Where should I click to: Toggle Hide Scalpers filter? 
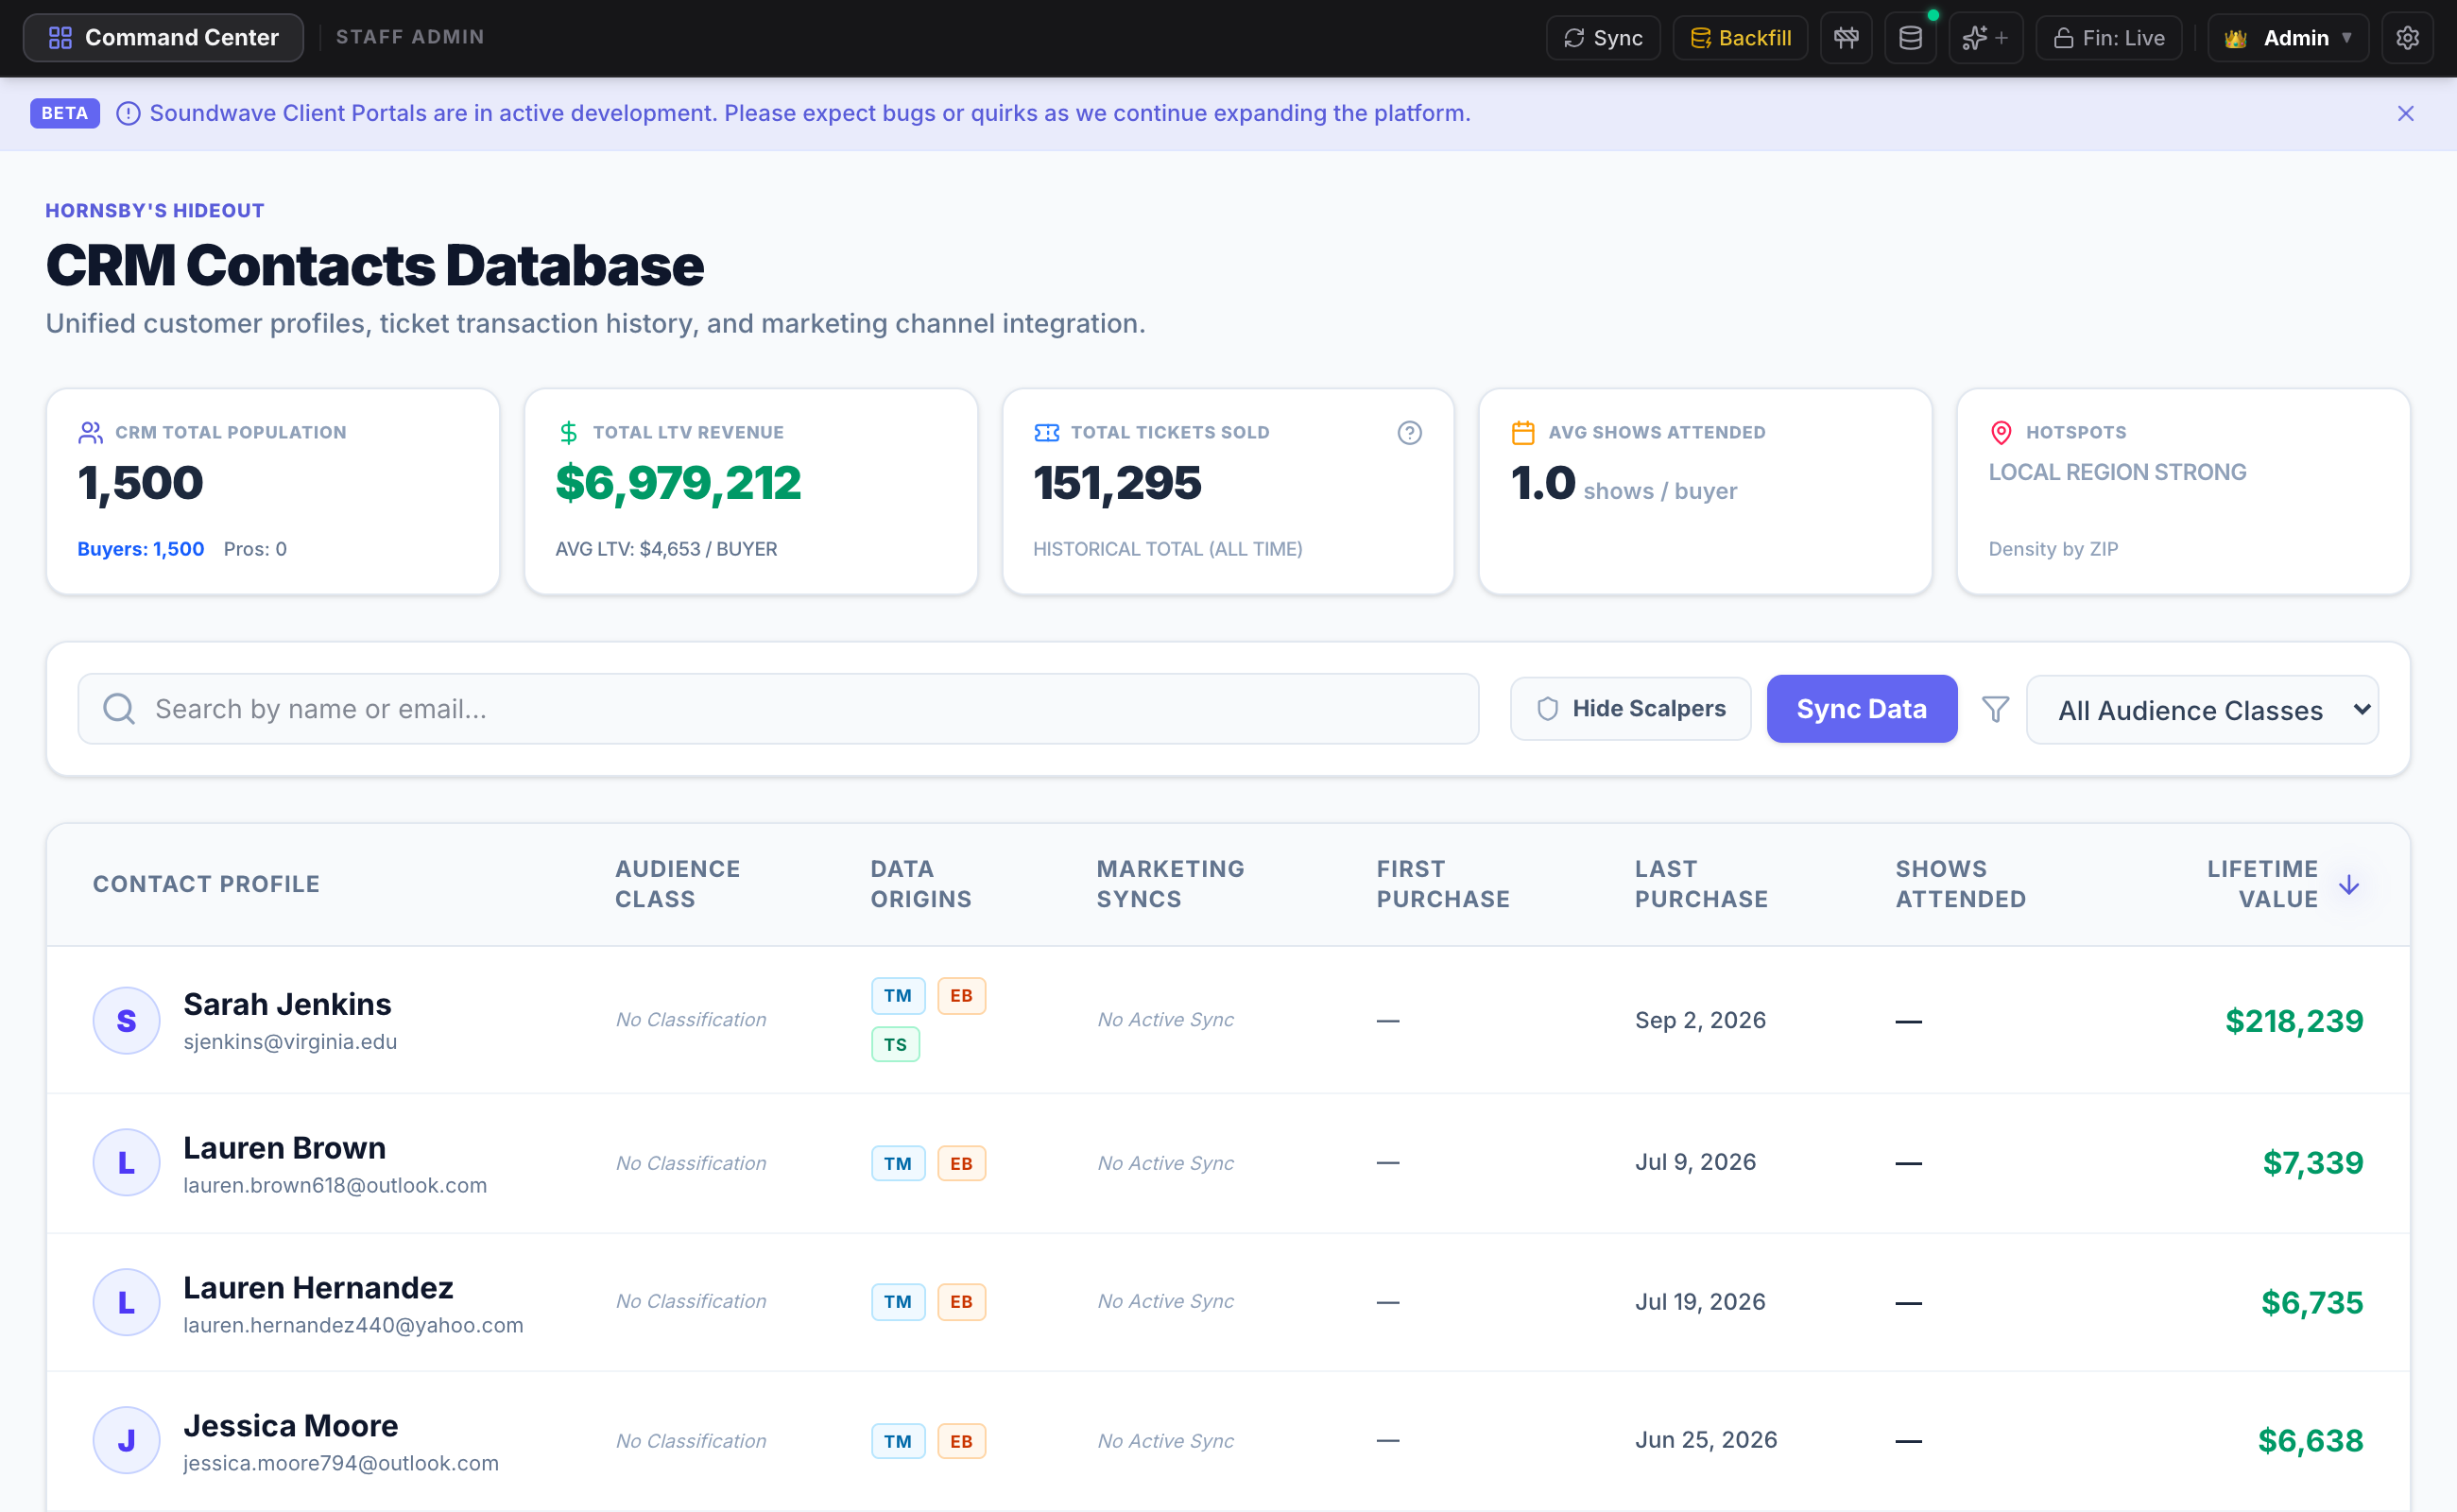[x=1630, y=709]
